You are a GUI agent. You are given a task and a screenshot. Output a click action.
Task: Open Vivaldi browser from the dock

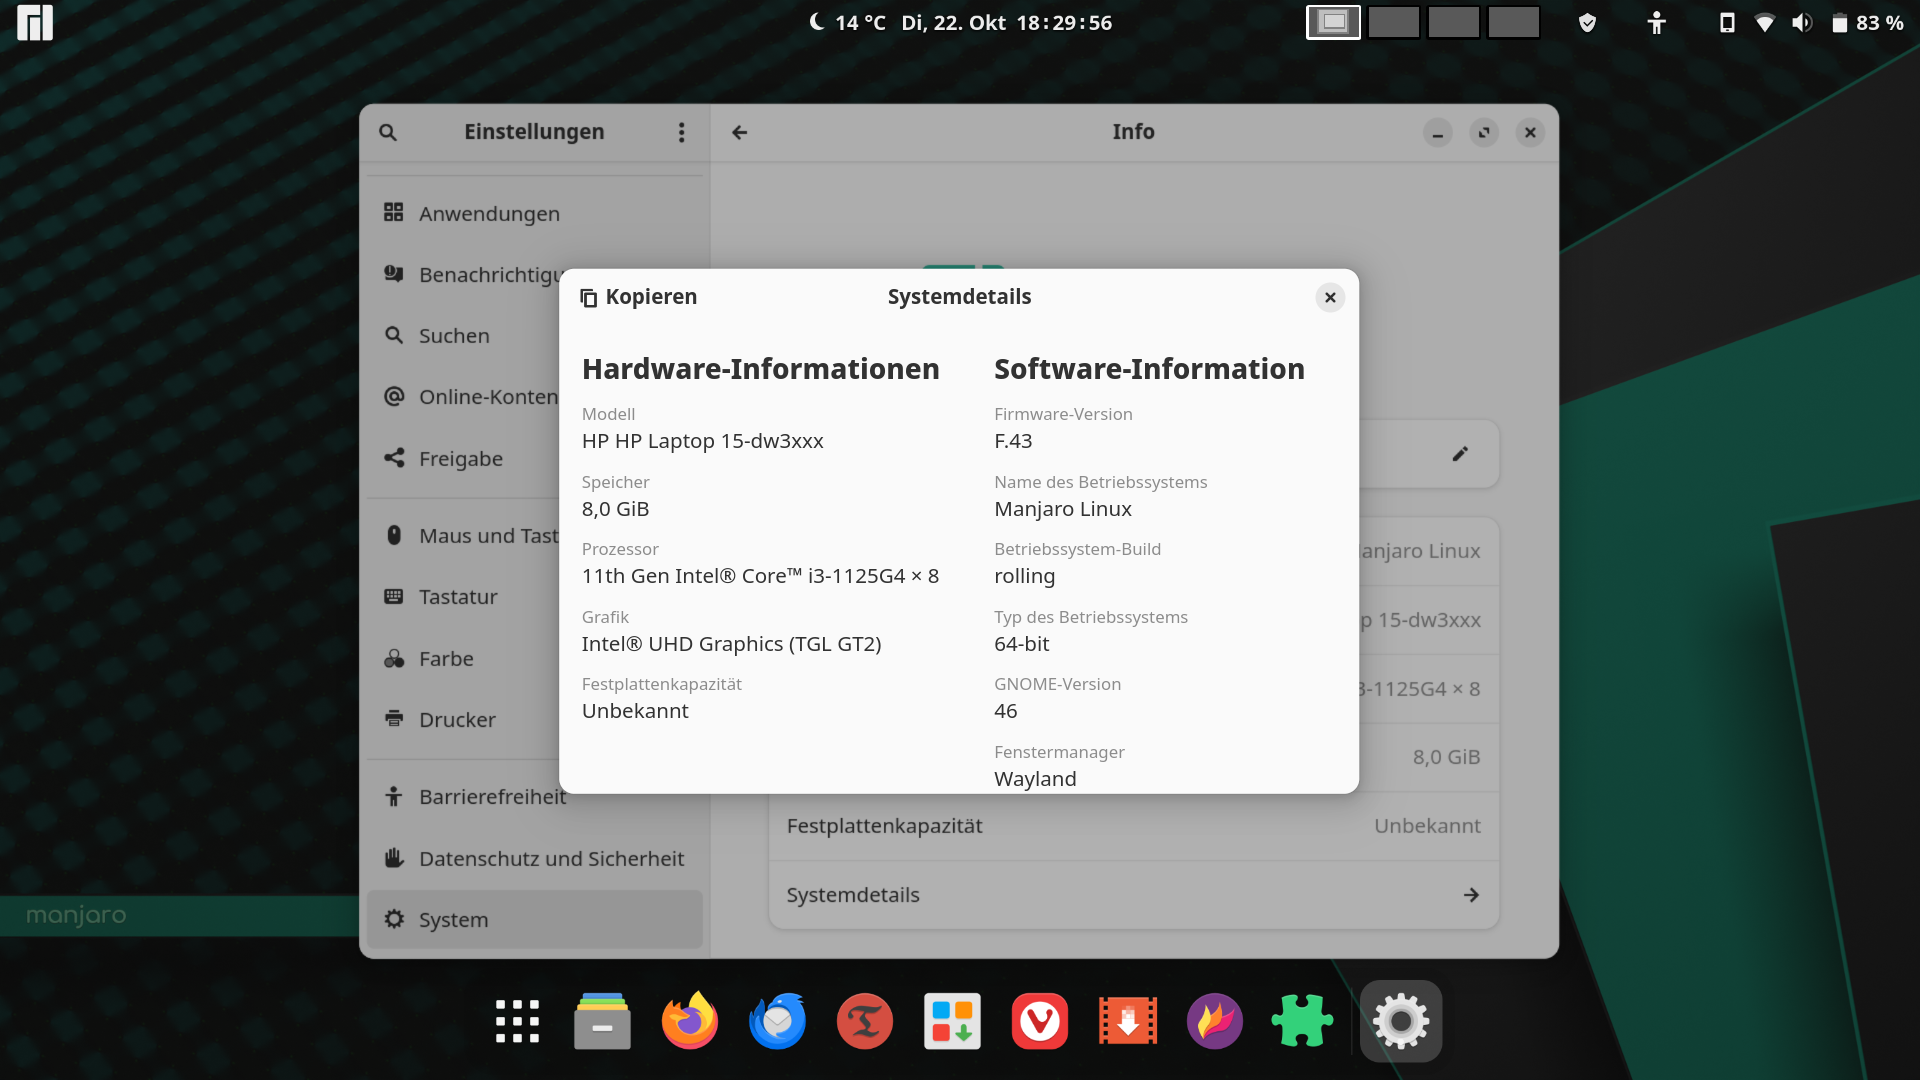tap(1039, 1021)
